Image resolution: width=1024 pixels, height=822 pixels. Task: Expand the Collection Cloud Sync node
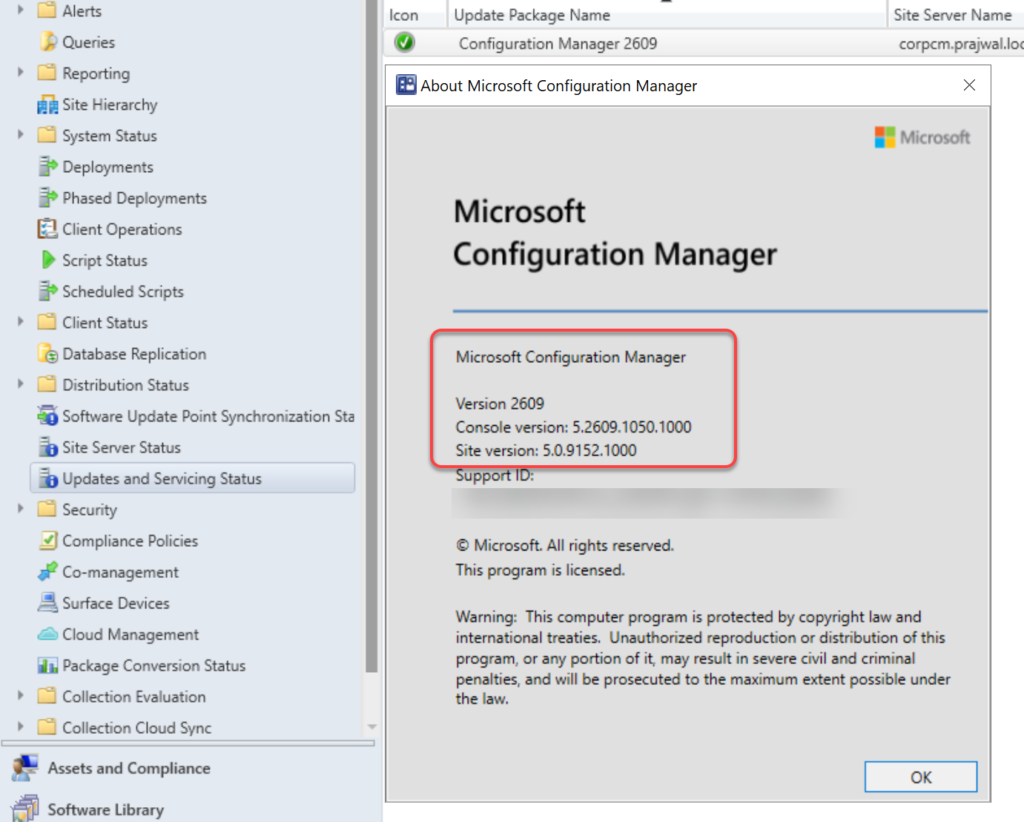click(20, 727)
